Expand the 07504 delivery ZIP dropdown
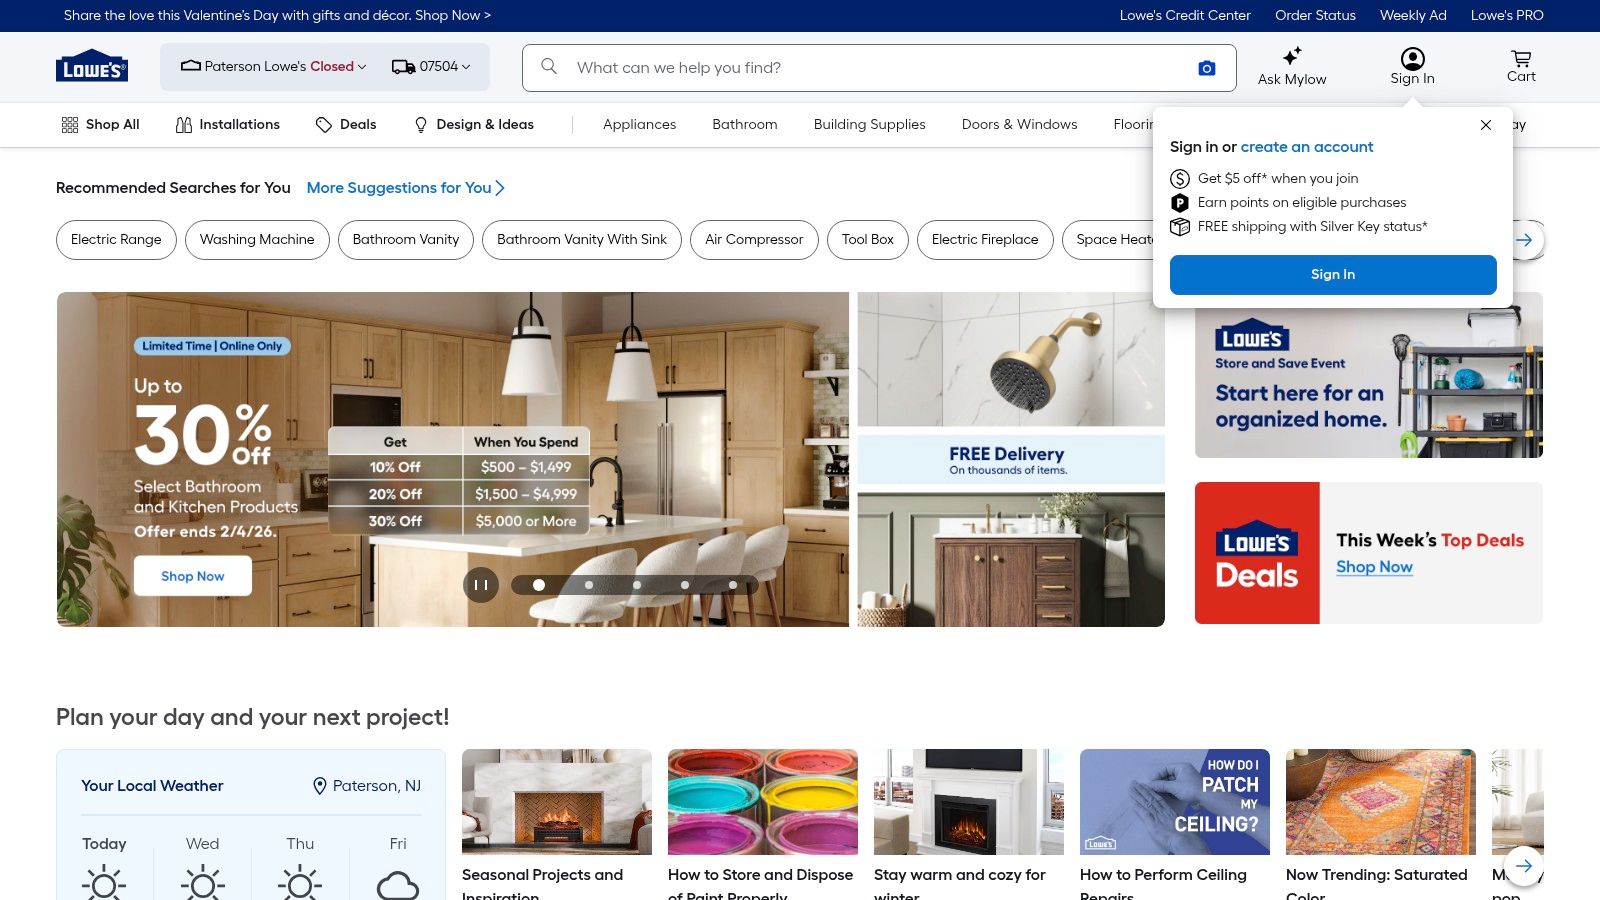This screenshot has height=900, width=1600. pos(431,67)
